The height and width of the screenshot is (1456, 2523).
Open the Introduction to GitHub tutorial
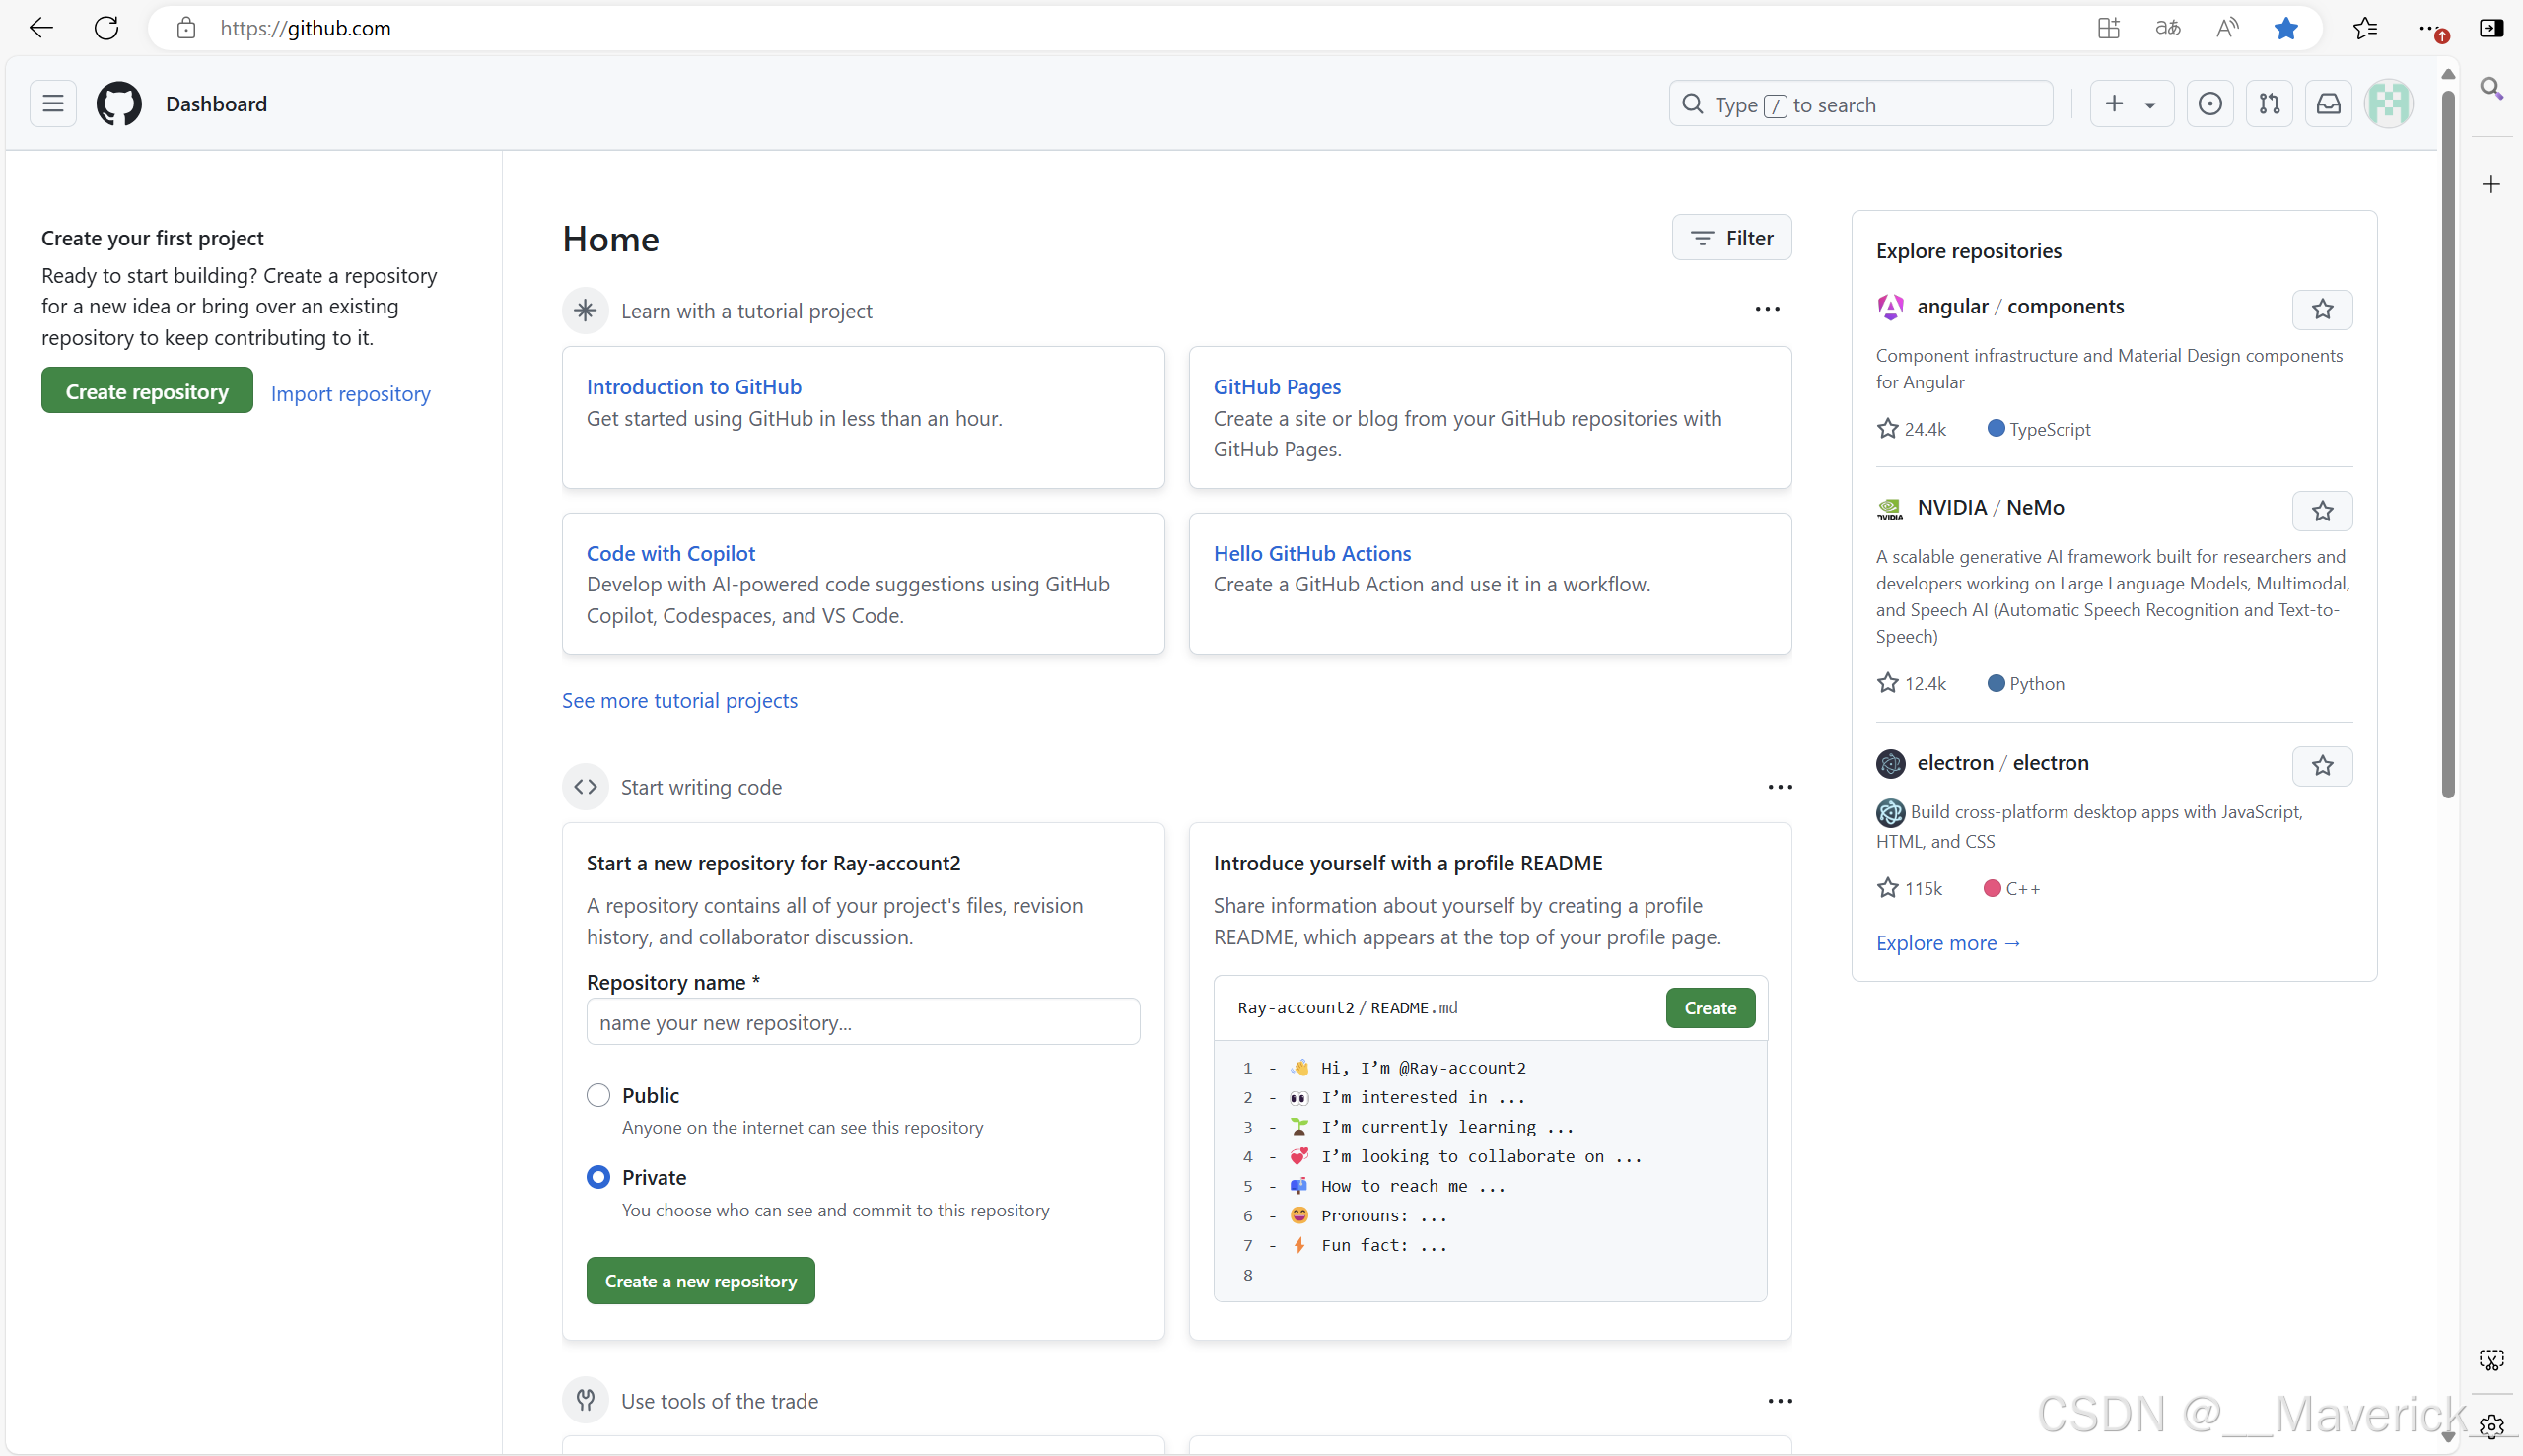[x=693, y=386]
